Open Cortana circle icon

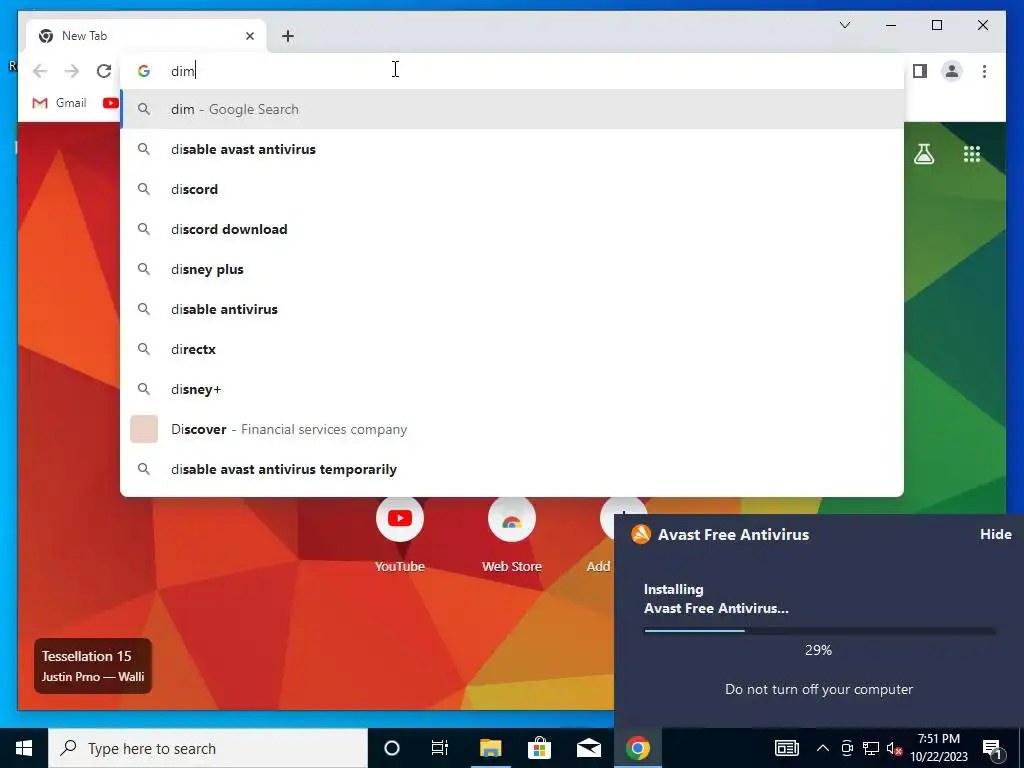tap(391, 748)
